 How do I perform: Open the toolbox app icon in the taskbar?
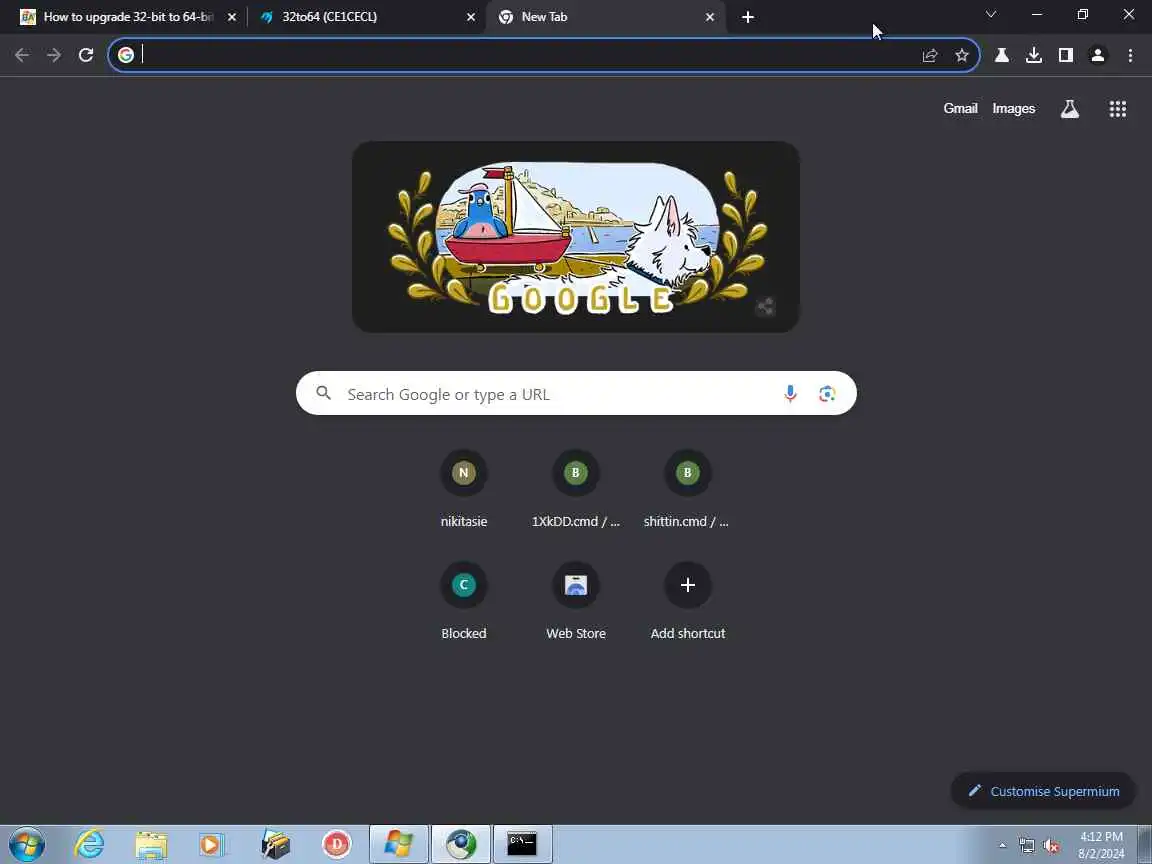pyautogui.click(x=276, y=844)
